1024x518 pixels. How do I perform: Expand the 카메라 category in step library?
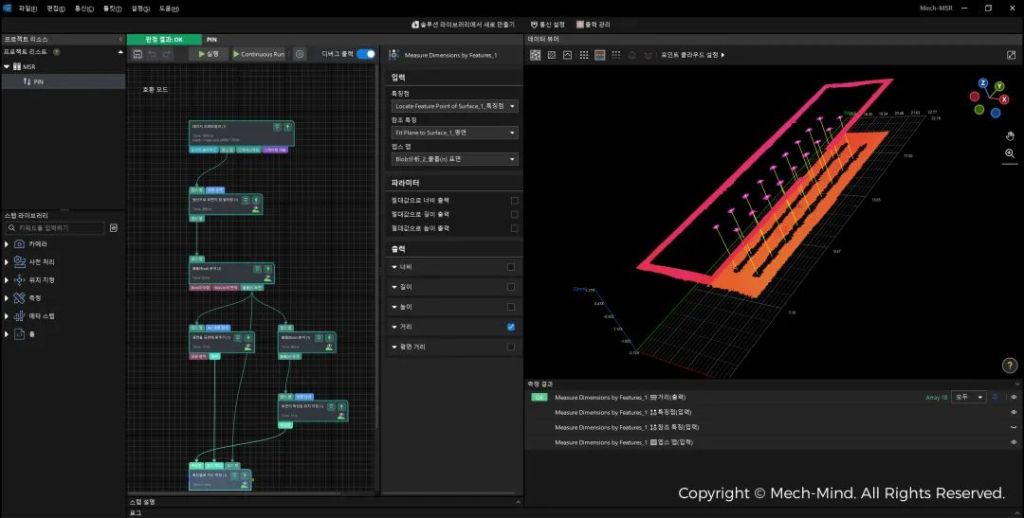(8, 244)
